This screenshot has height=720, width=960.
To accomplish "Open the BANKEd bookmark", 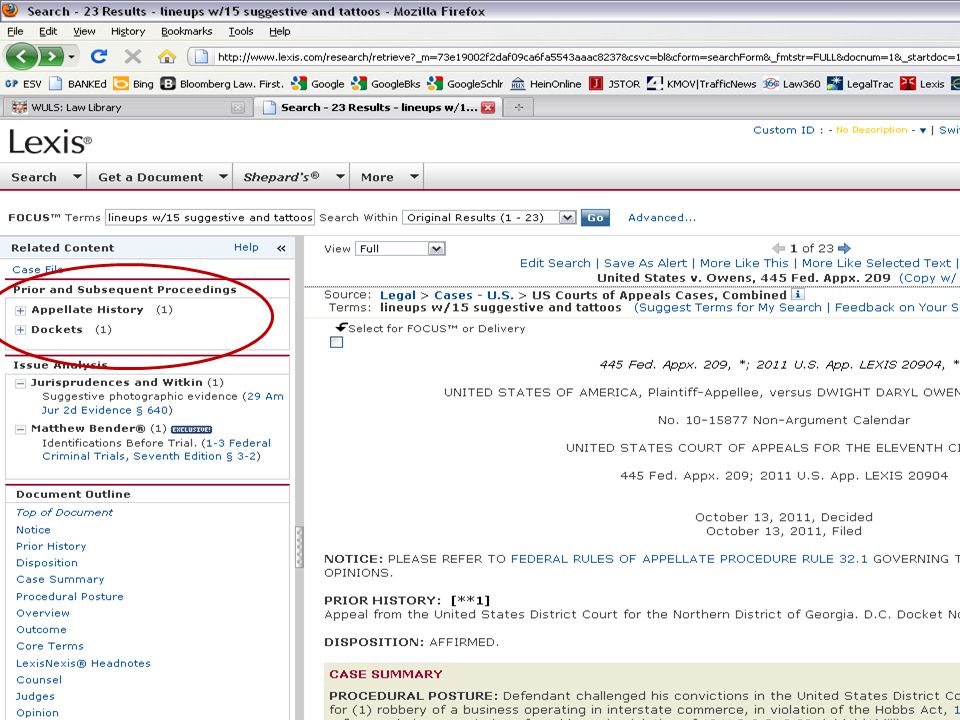I will coord(78,84).
